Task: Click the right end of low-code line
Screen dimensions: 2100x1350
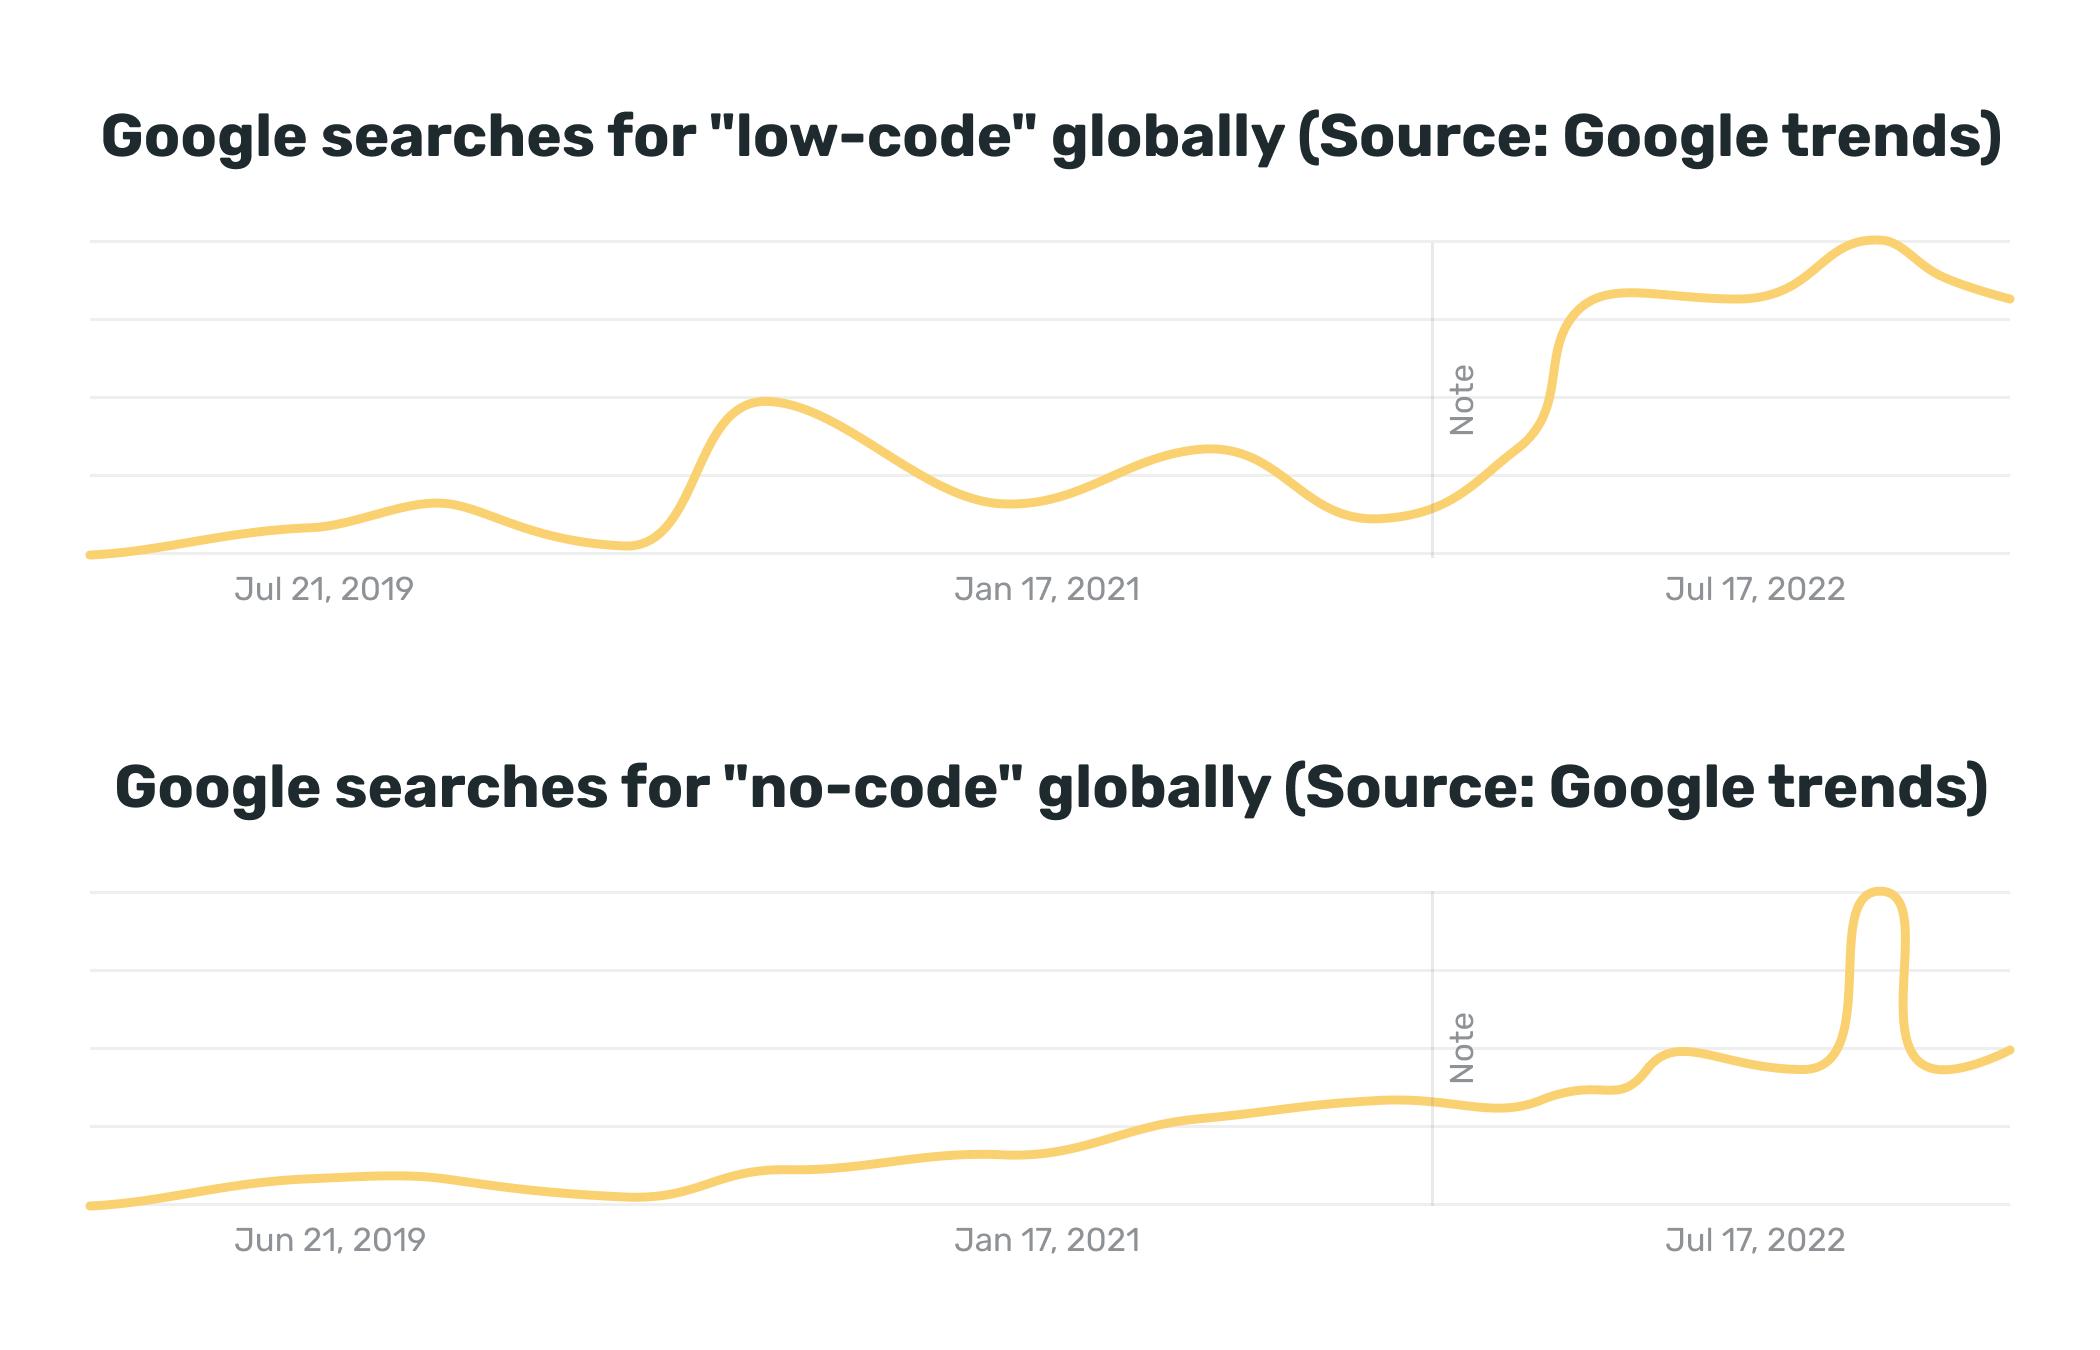Action: click(2009, 298)
